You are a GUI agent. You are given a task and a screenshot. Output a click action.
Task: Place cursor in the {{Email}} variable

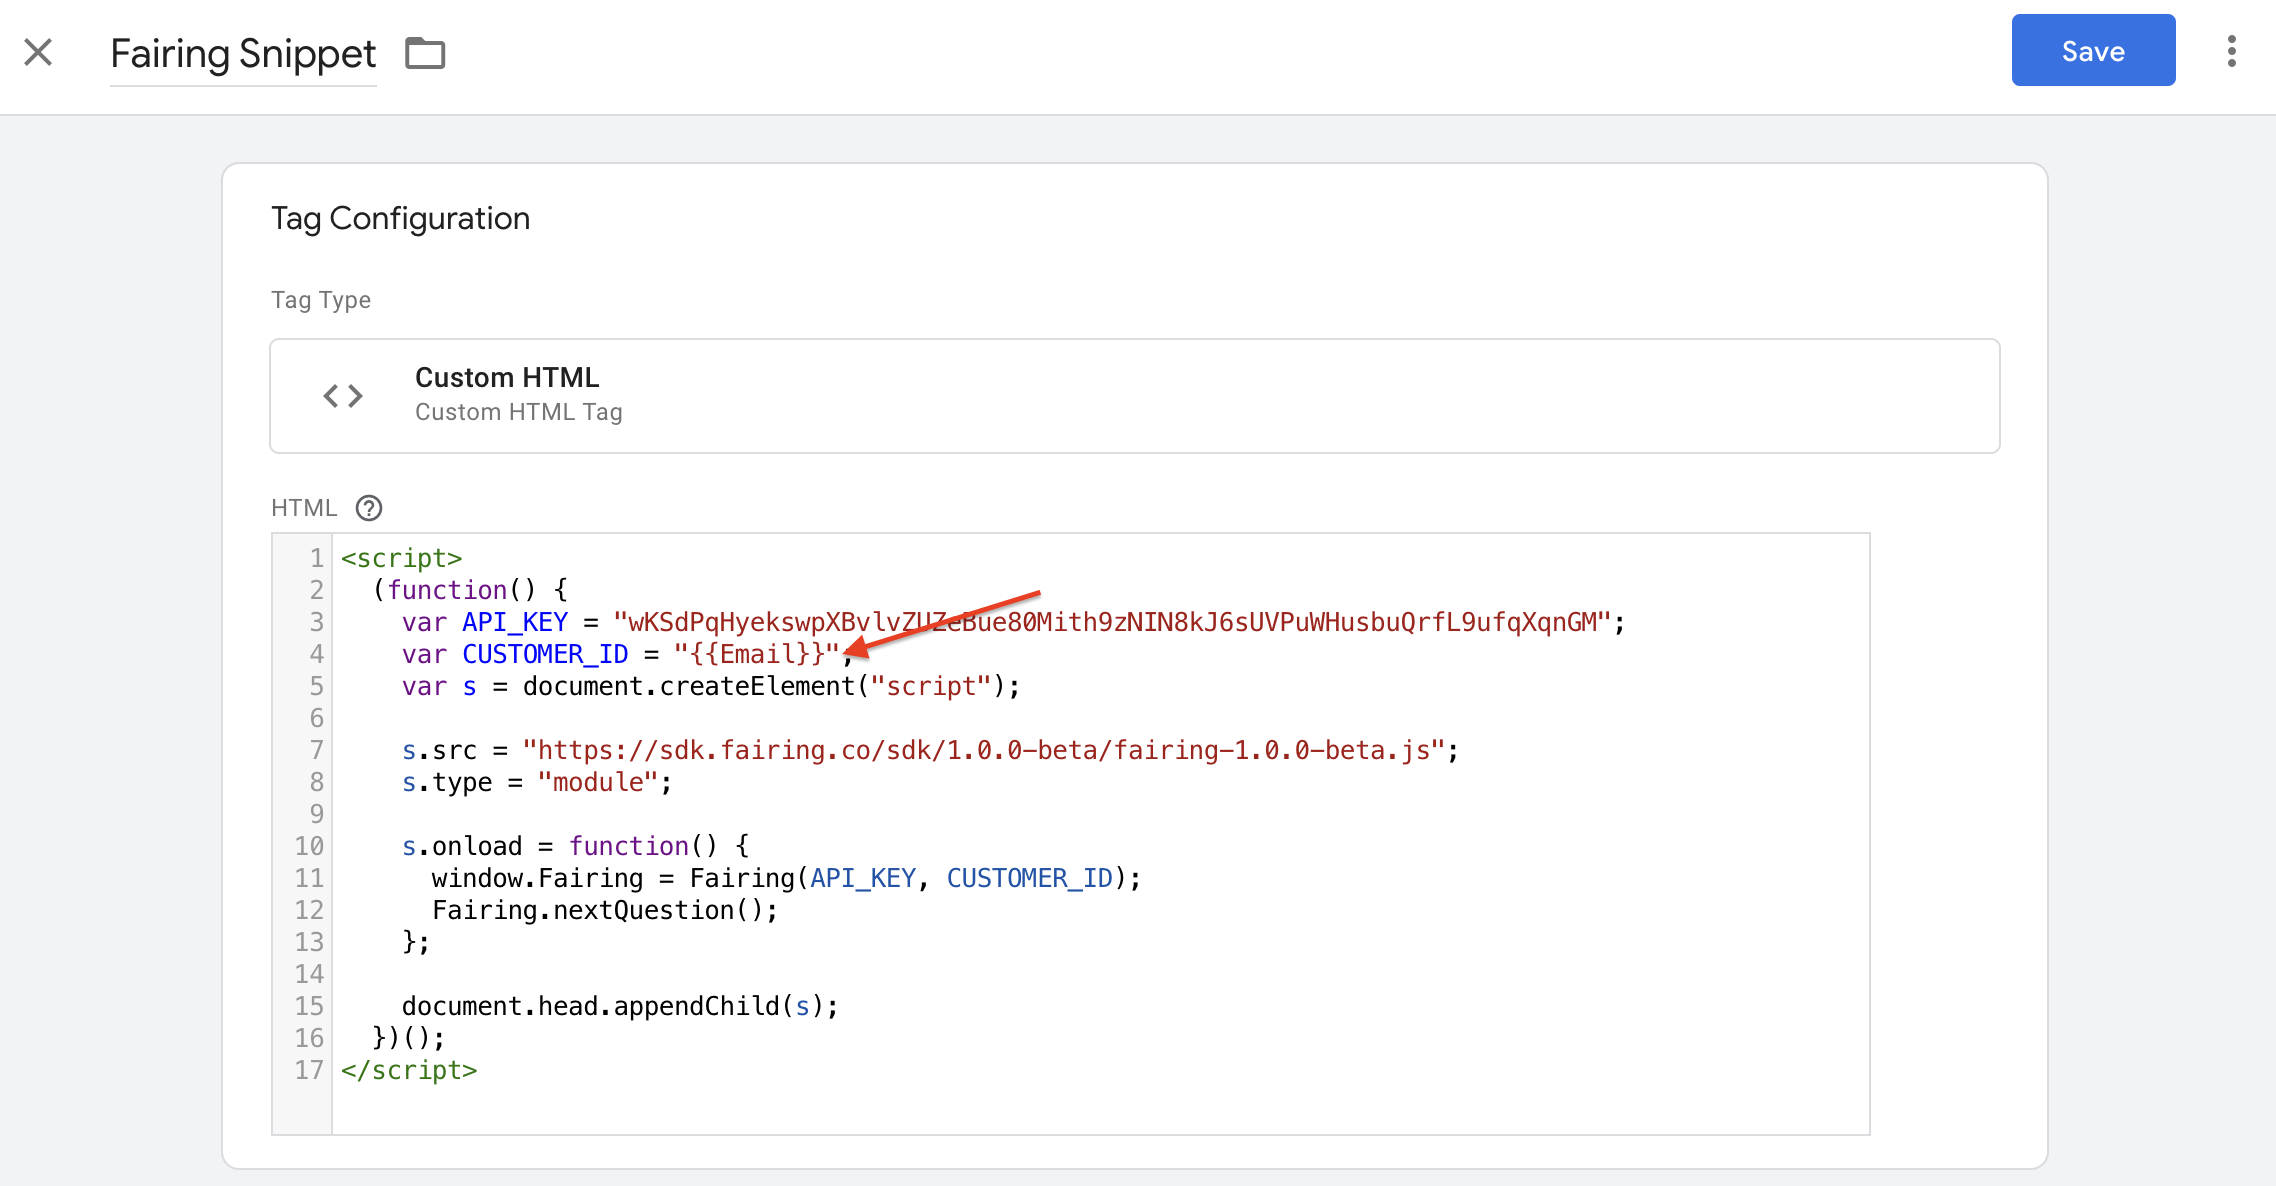[756, 654]
